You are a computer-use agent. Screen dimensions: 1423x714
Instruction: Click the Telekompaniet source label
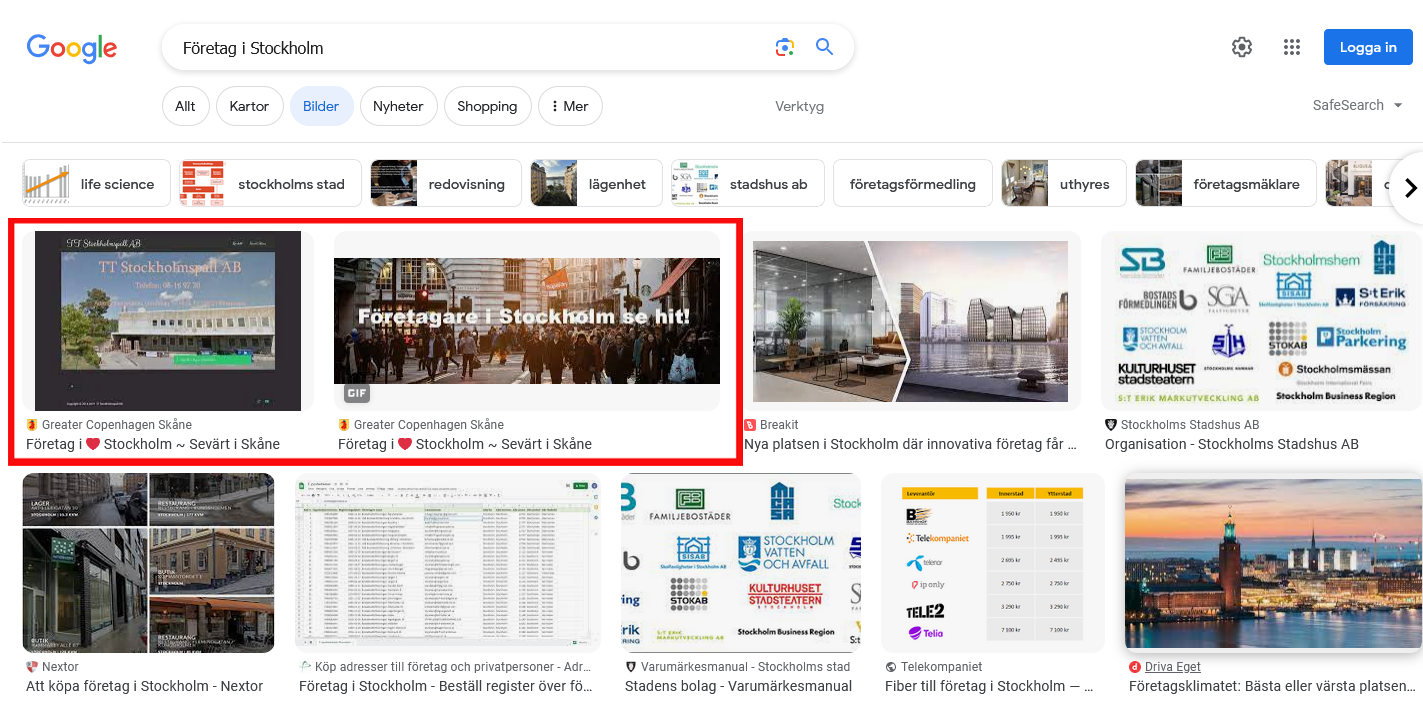[x=941, y=667]
